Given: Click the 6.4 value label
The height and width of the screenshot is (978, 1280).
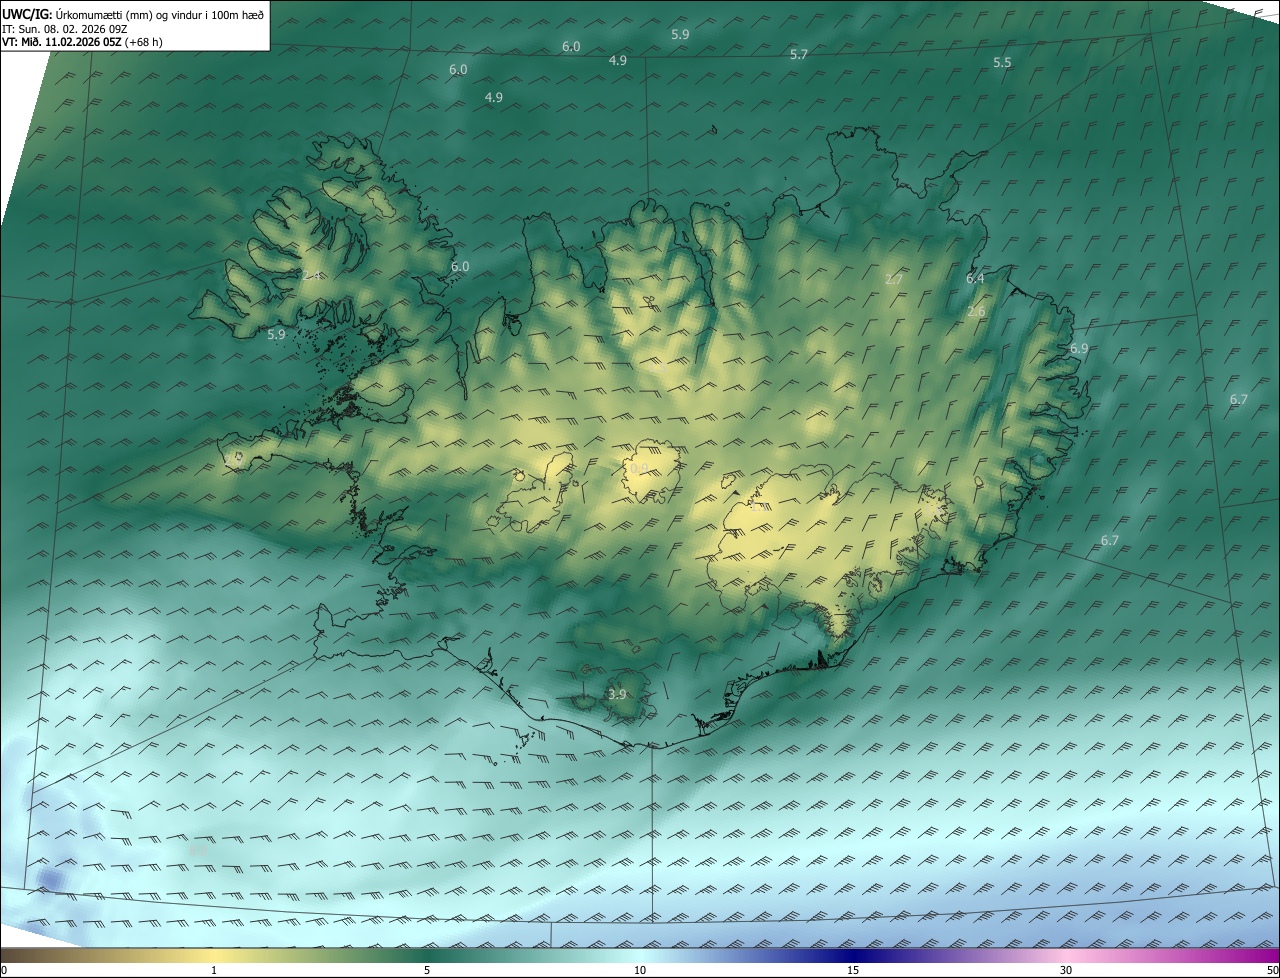Looking at the screenshot, I should tap(975, 279).
